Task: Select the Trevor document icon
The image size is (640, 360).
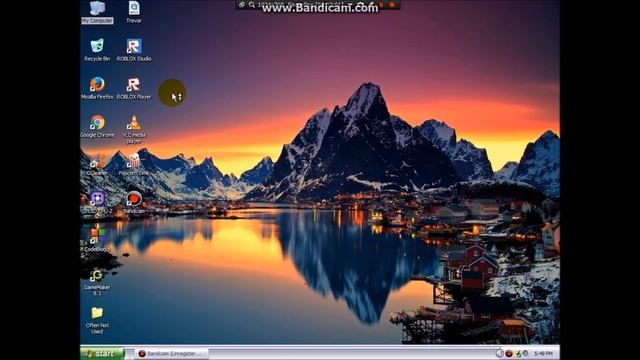Action: (134, 12)
